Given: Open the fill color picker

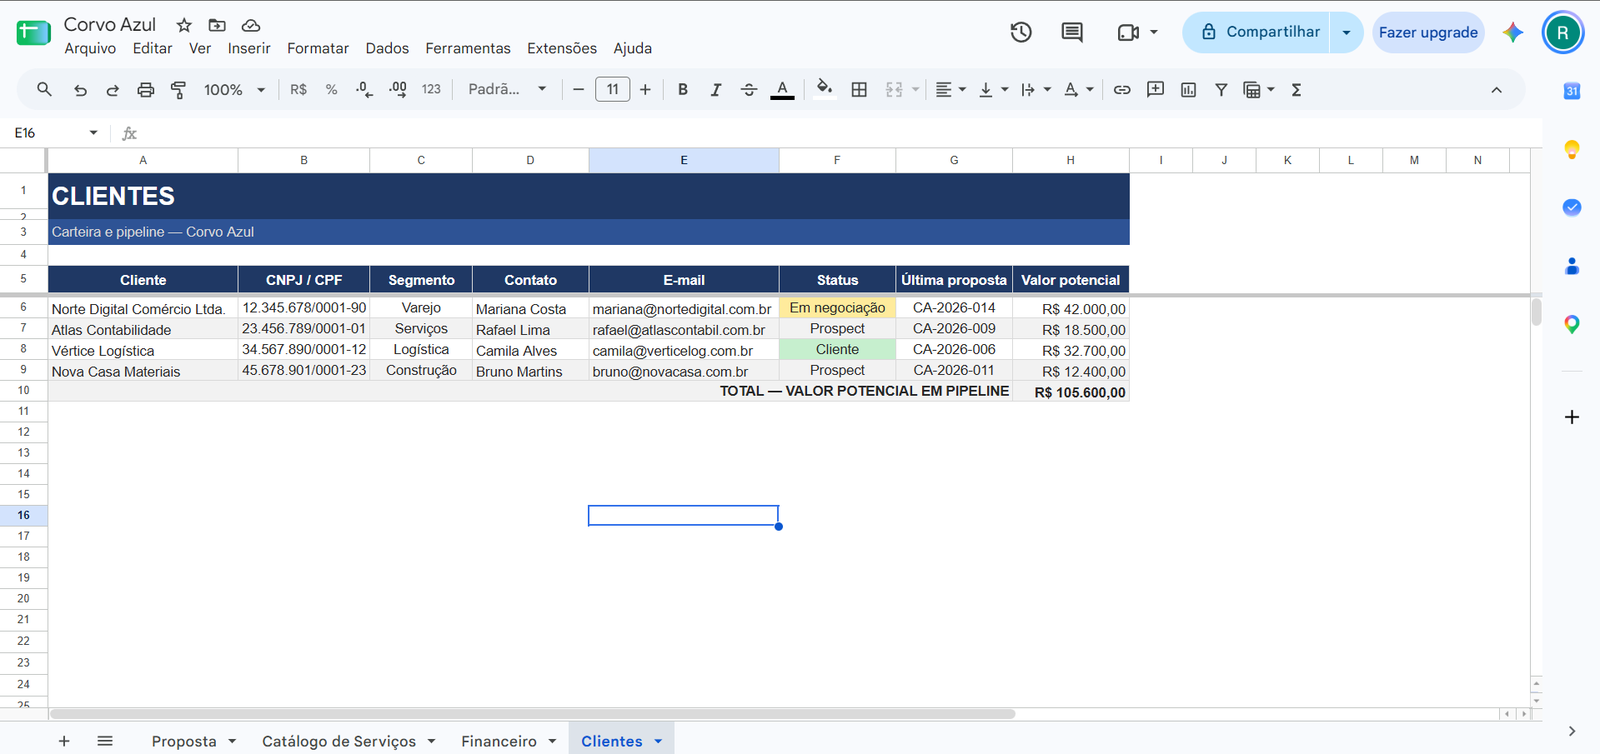Looking at the screenshot, I should click(824, 89).
